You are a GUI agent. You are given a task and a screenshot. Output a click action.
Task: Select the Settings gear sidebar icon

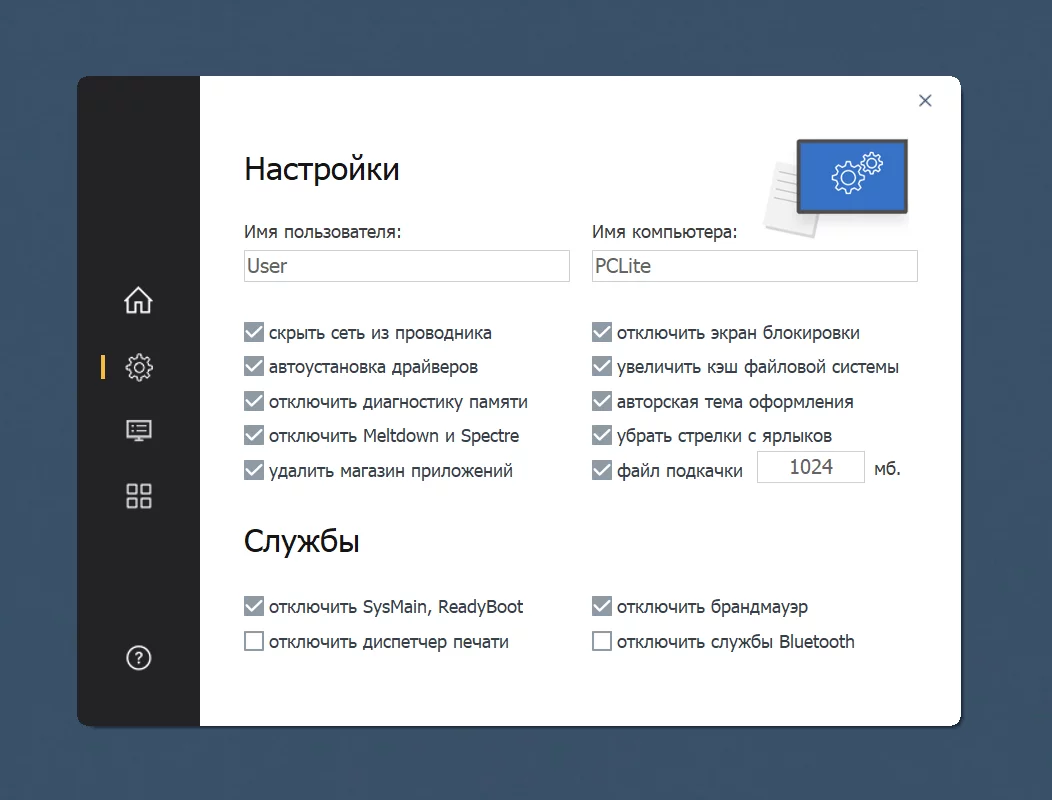(x=138, y=367)
